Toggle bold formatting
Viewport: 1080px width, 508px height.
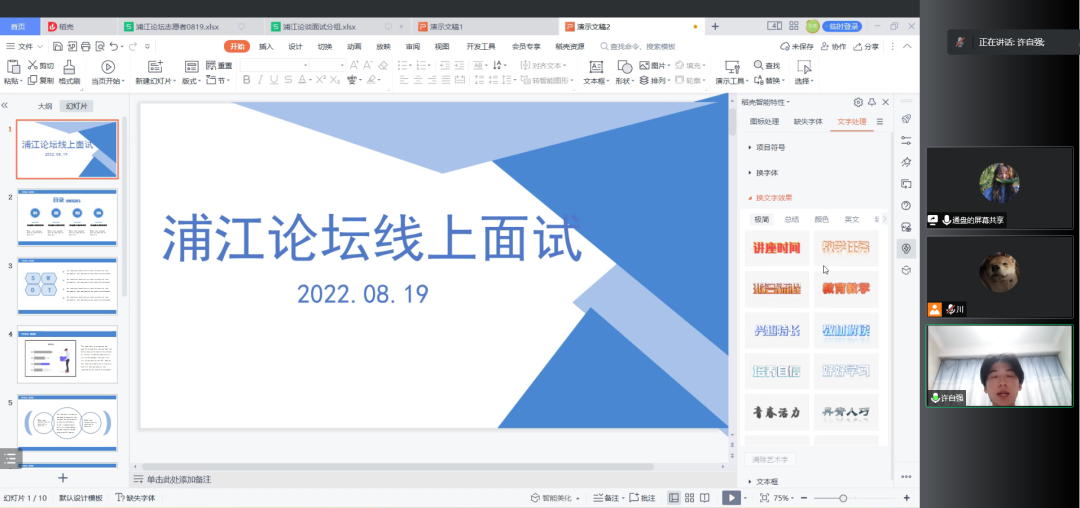click(x=247, y=81)
